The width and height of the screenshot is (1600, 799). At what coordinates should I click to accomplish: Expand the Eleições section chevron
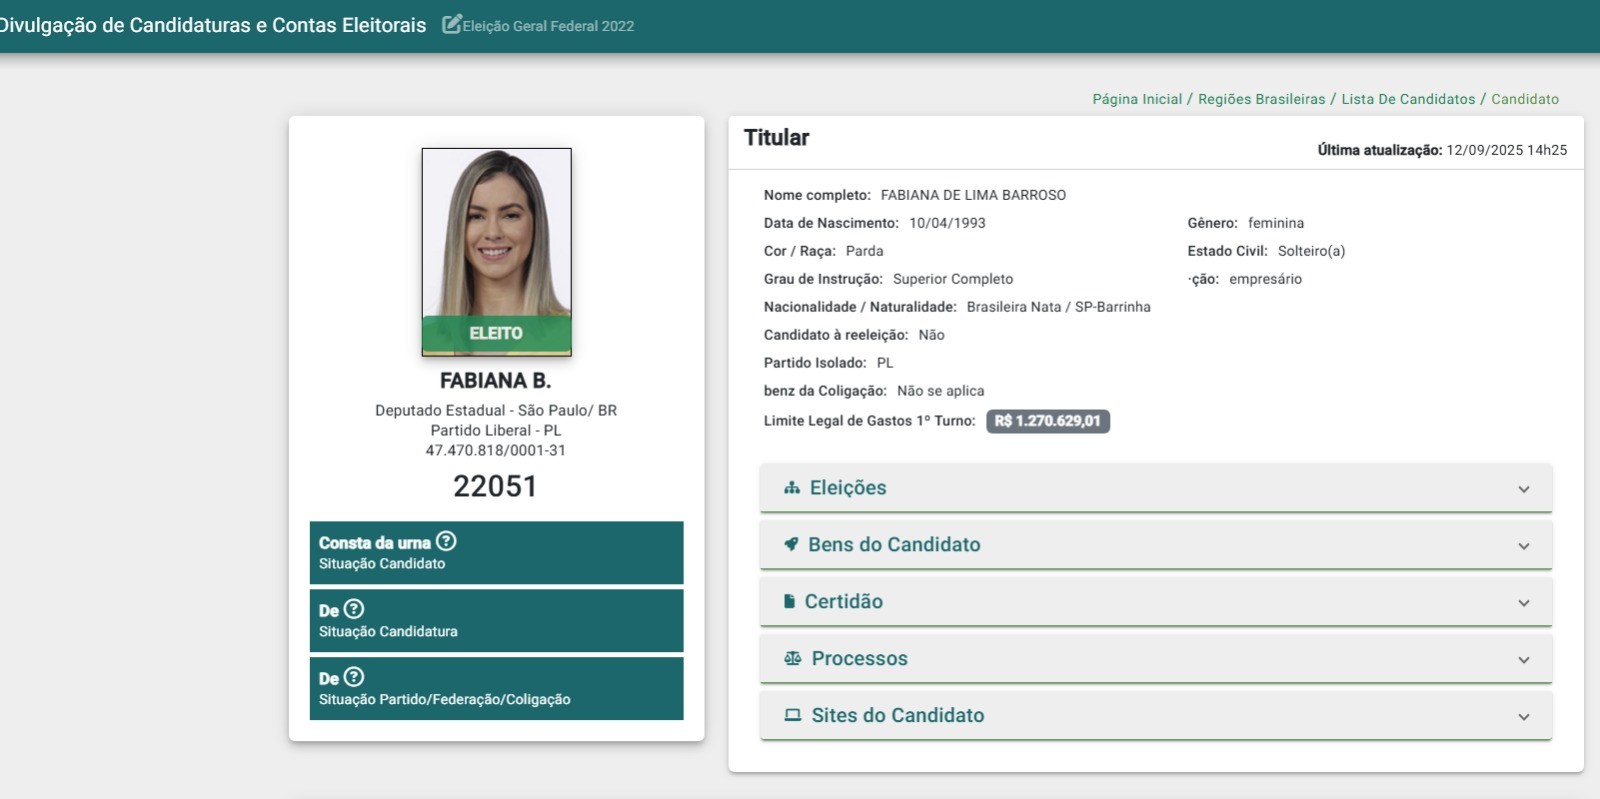(x=1524, y=489)
